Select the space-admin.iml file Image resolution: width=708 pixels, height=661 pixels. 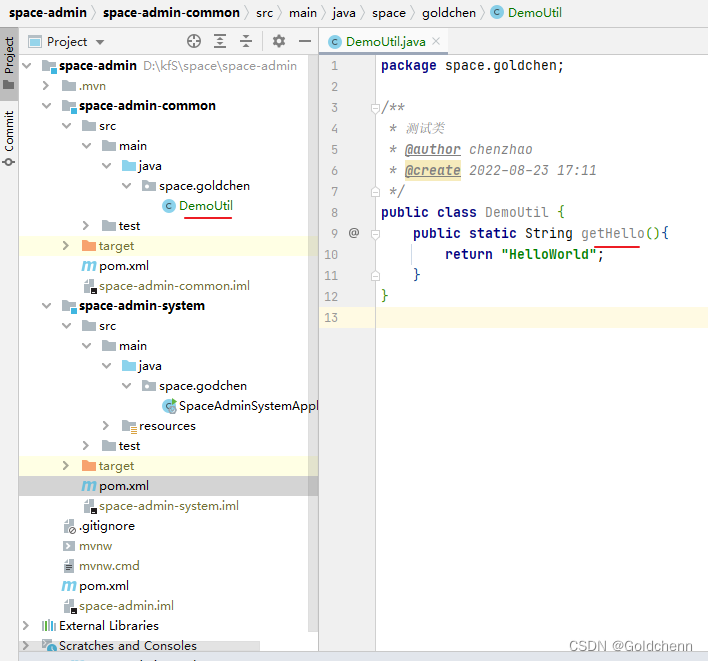click(x=126, y=606)
